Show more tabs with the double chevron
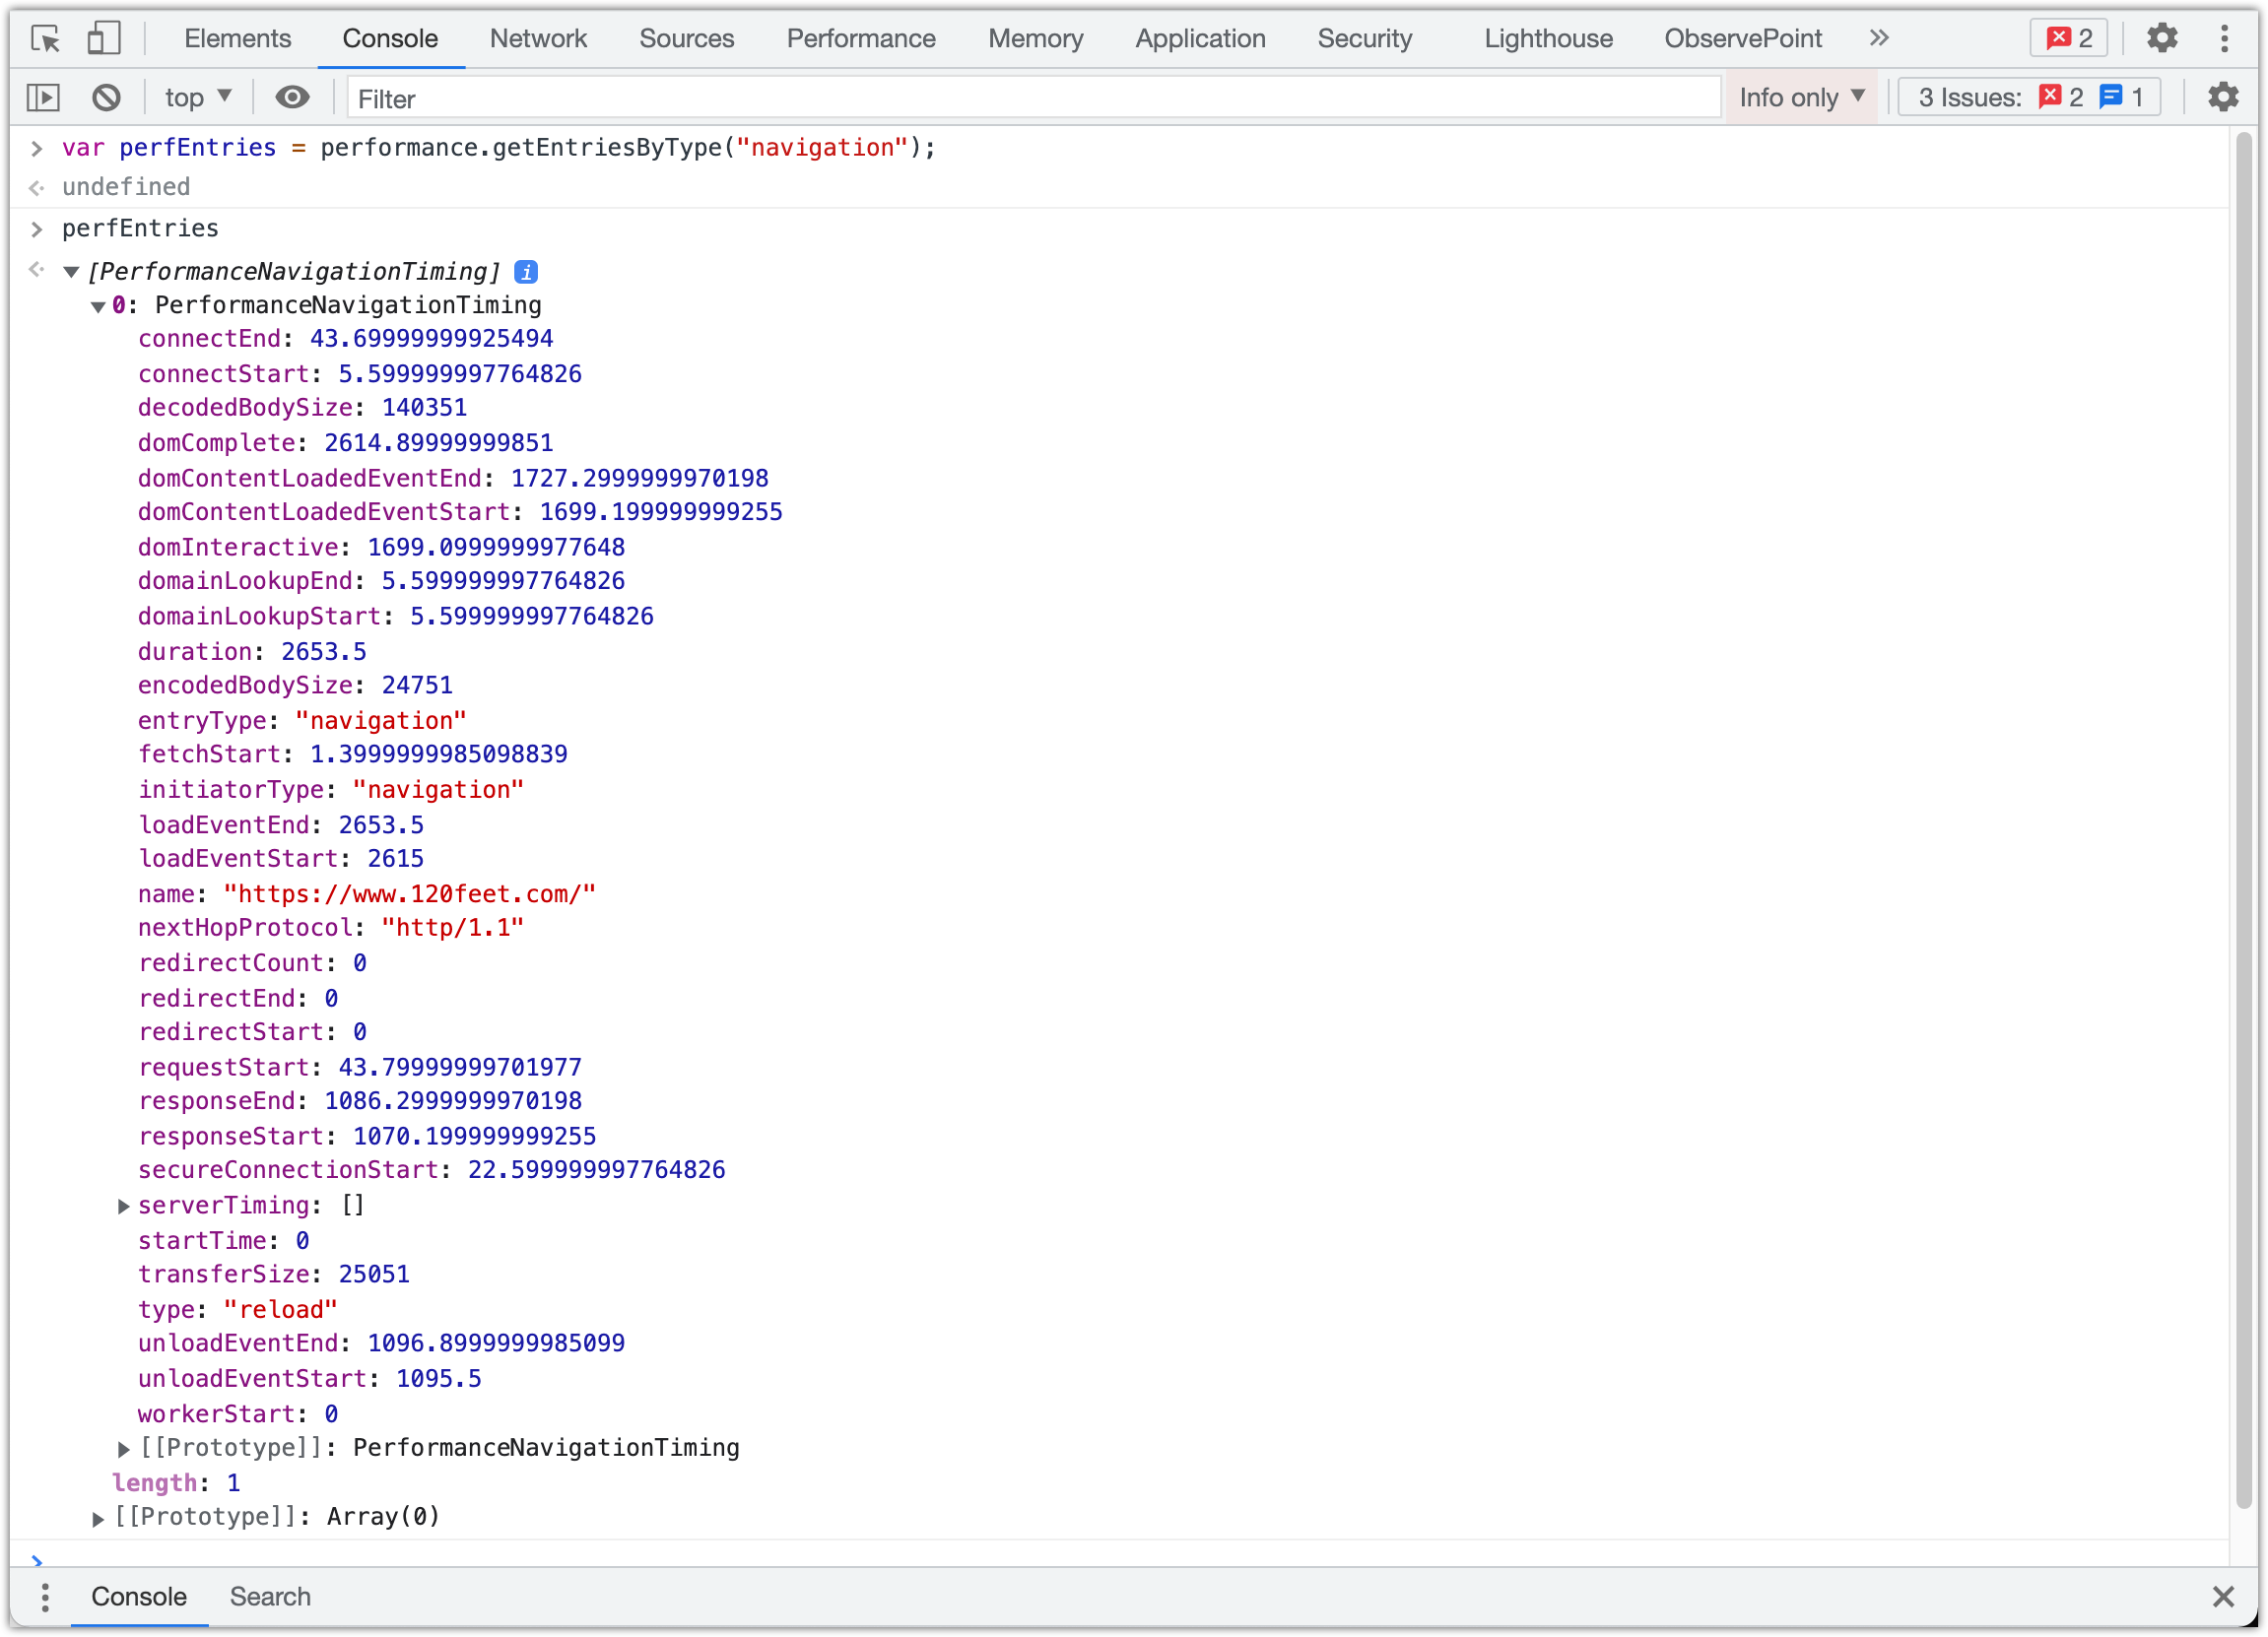2268x1637 pixels. [x=1879, y=38]
